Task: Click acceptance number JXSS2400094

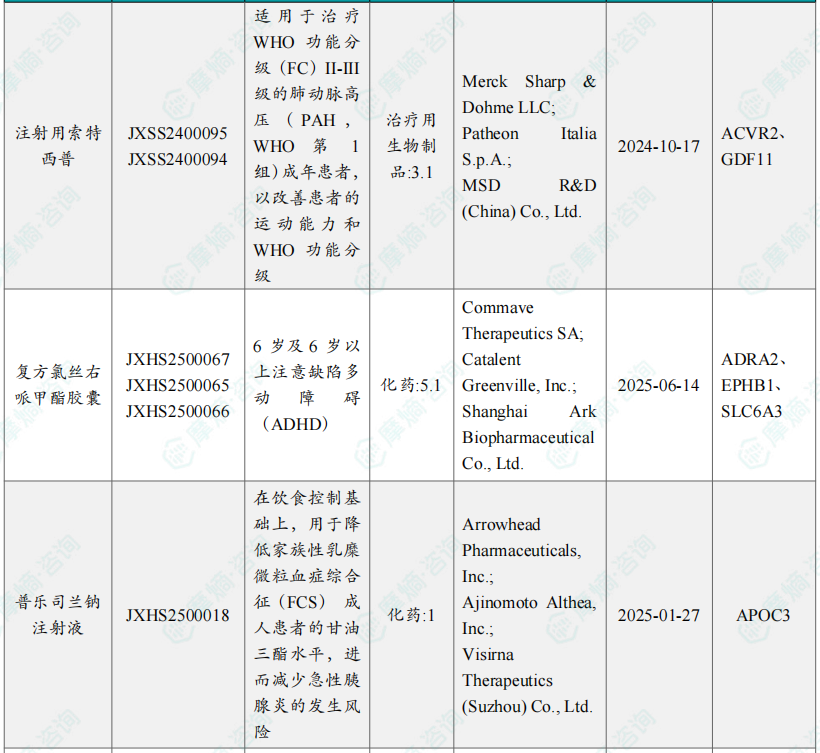Action: tap(178, 159)
